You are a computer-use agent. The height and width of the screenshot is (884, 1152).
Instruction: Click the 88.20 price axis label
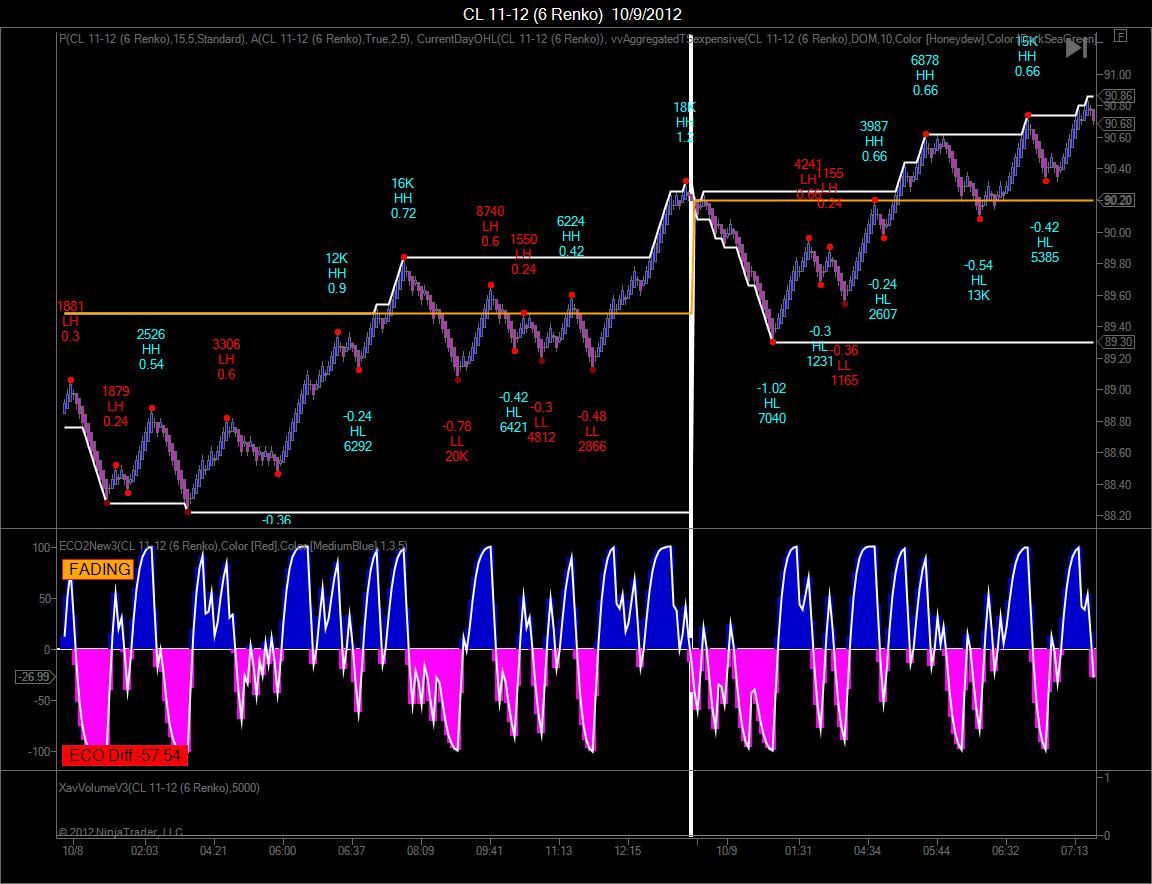(x=1117, y=516)
